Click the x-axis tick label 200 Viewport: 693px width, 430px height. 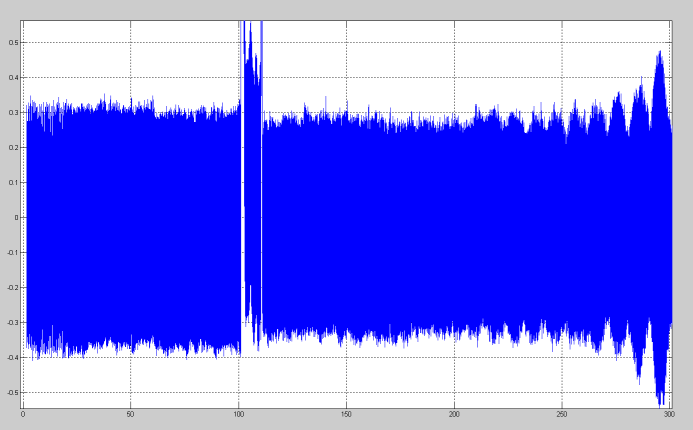[x=454, y=413]
